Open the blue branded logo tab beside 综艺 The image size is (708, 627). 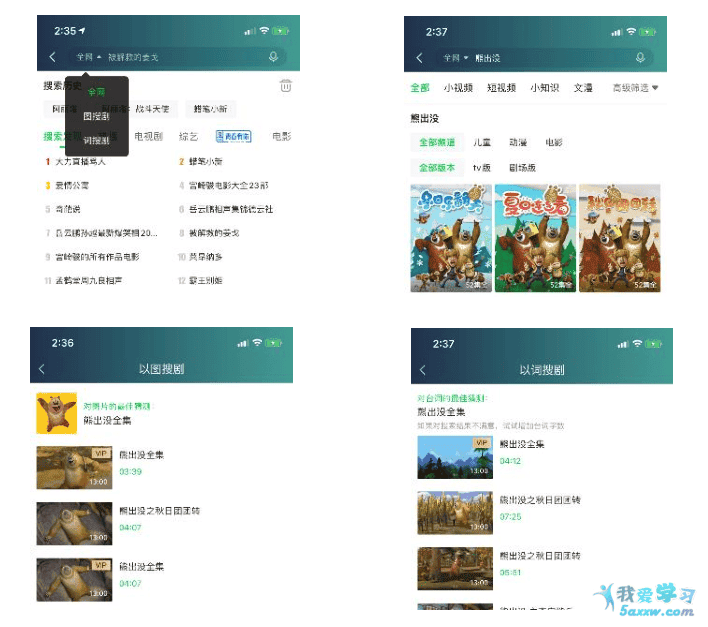coord(233,136)
